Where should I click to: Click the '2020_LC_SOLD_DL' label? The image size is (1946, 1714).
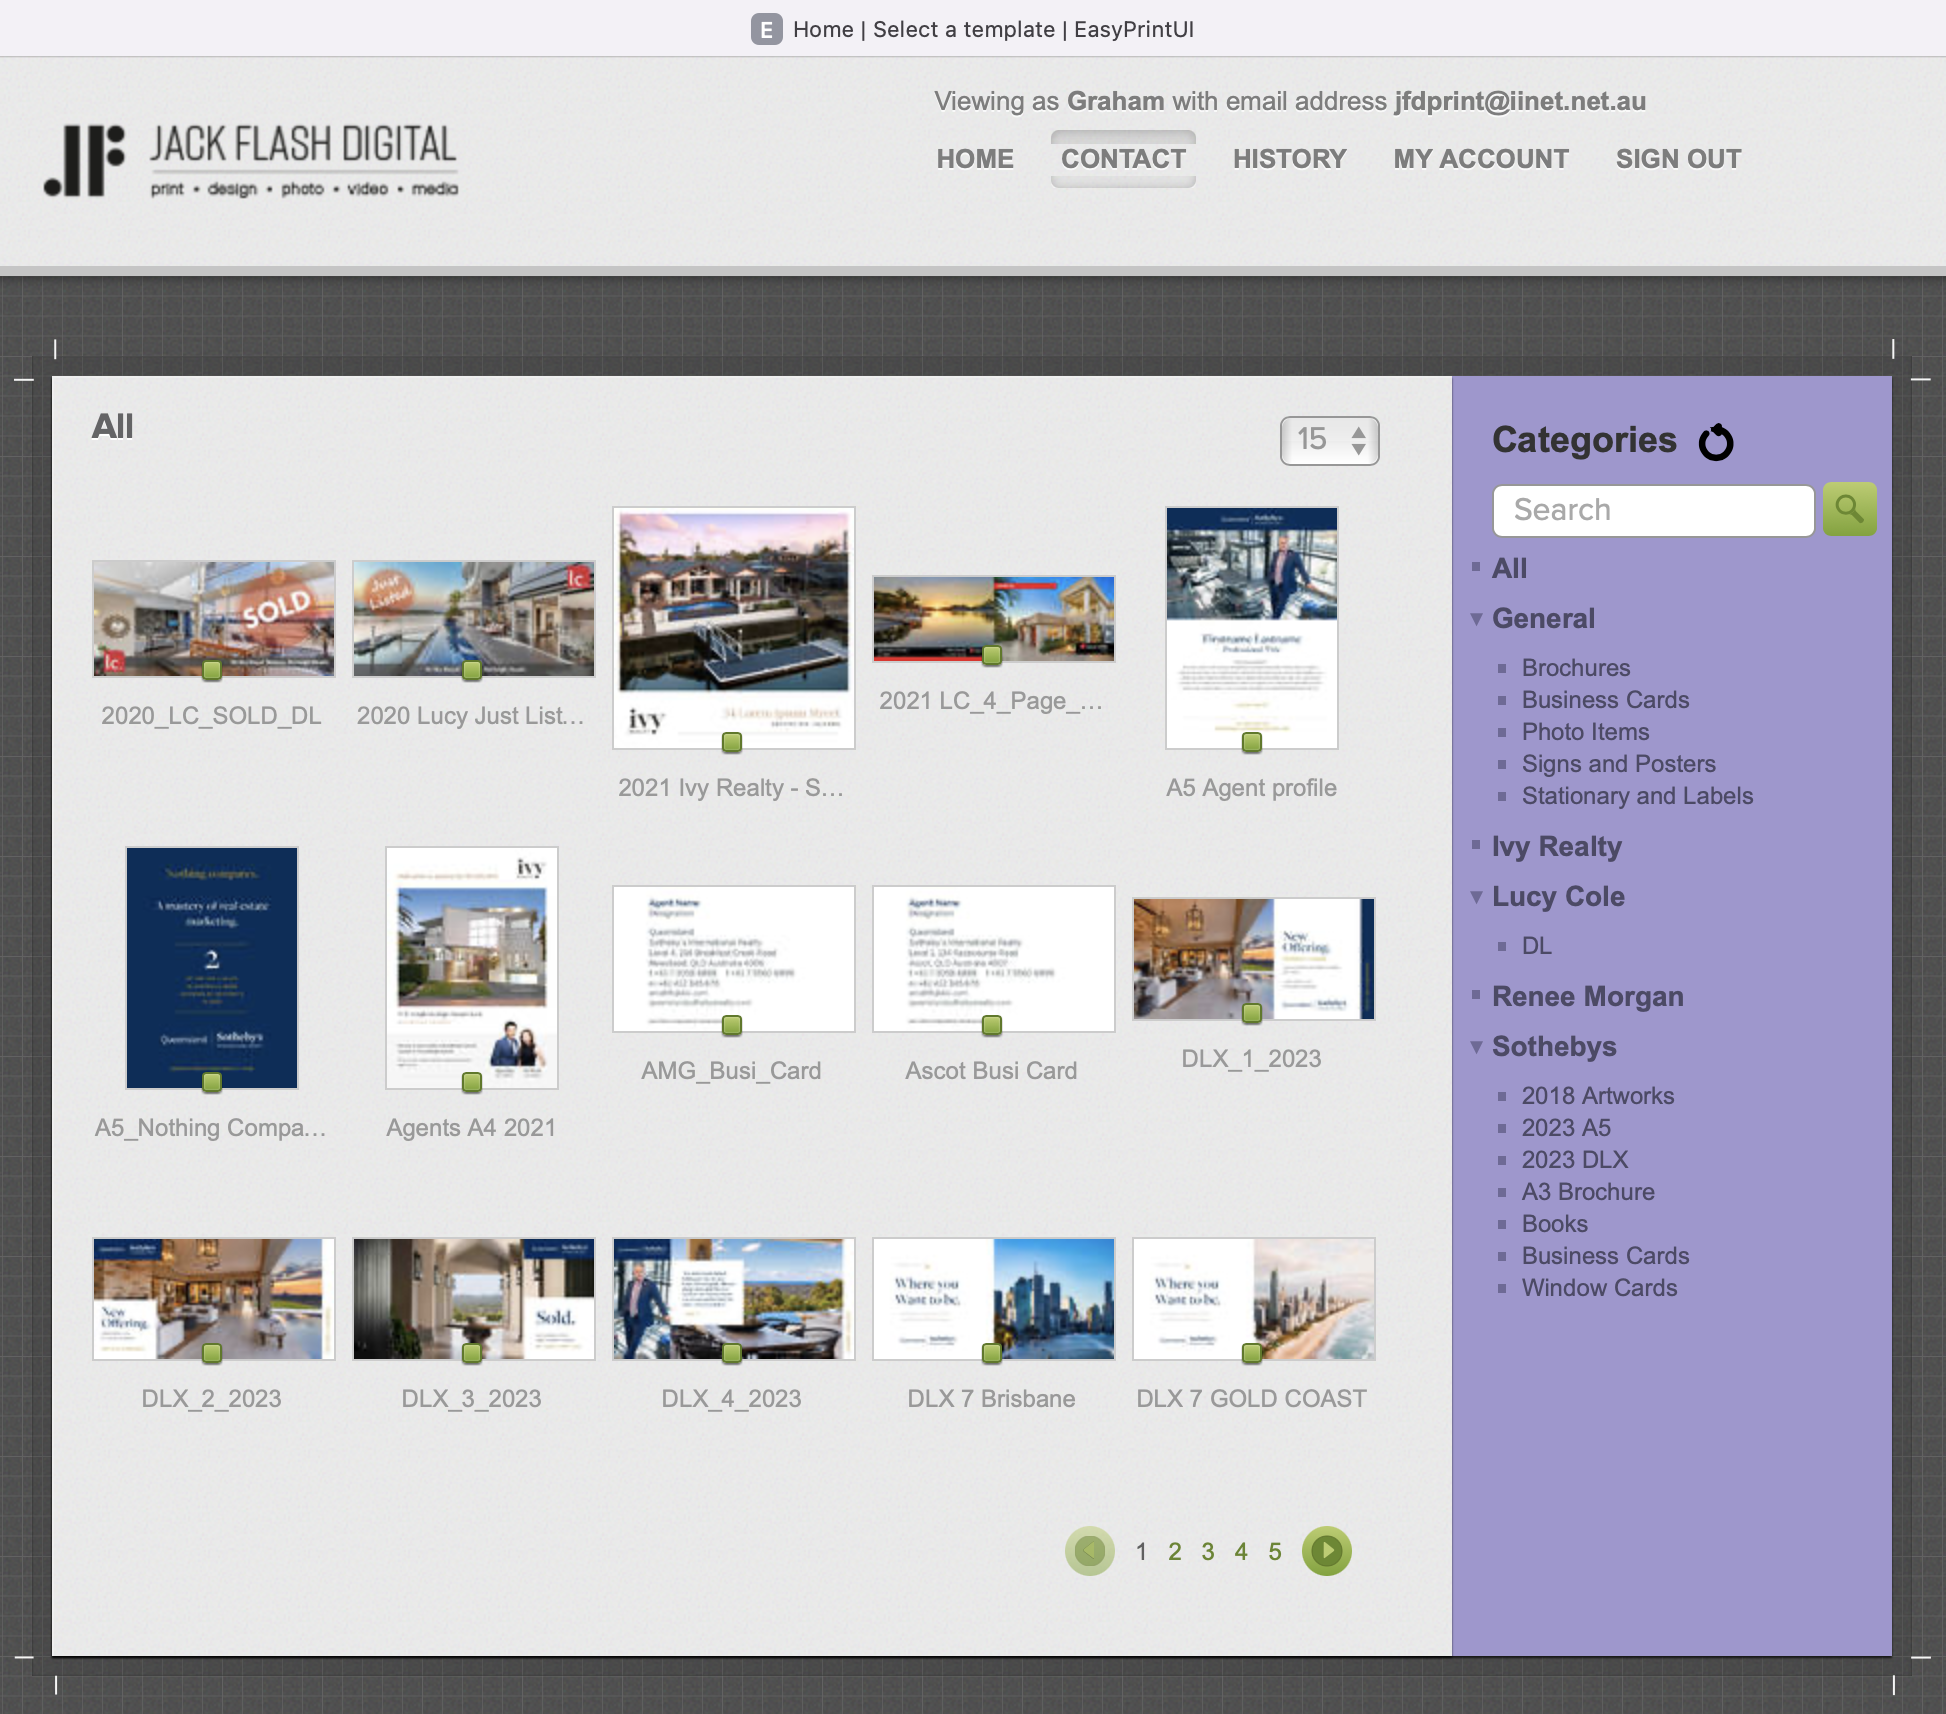pyautogui.click(x=211, y=716)
